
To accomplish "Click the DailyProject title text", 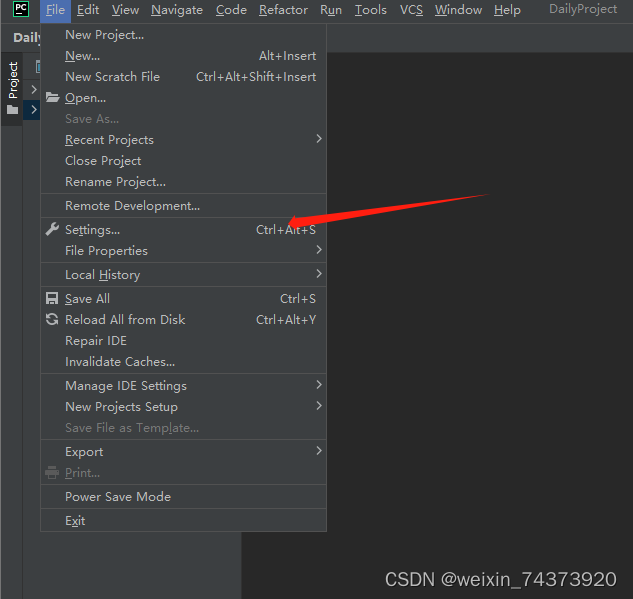I will 583,9.
